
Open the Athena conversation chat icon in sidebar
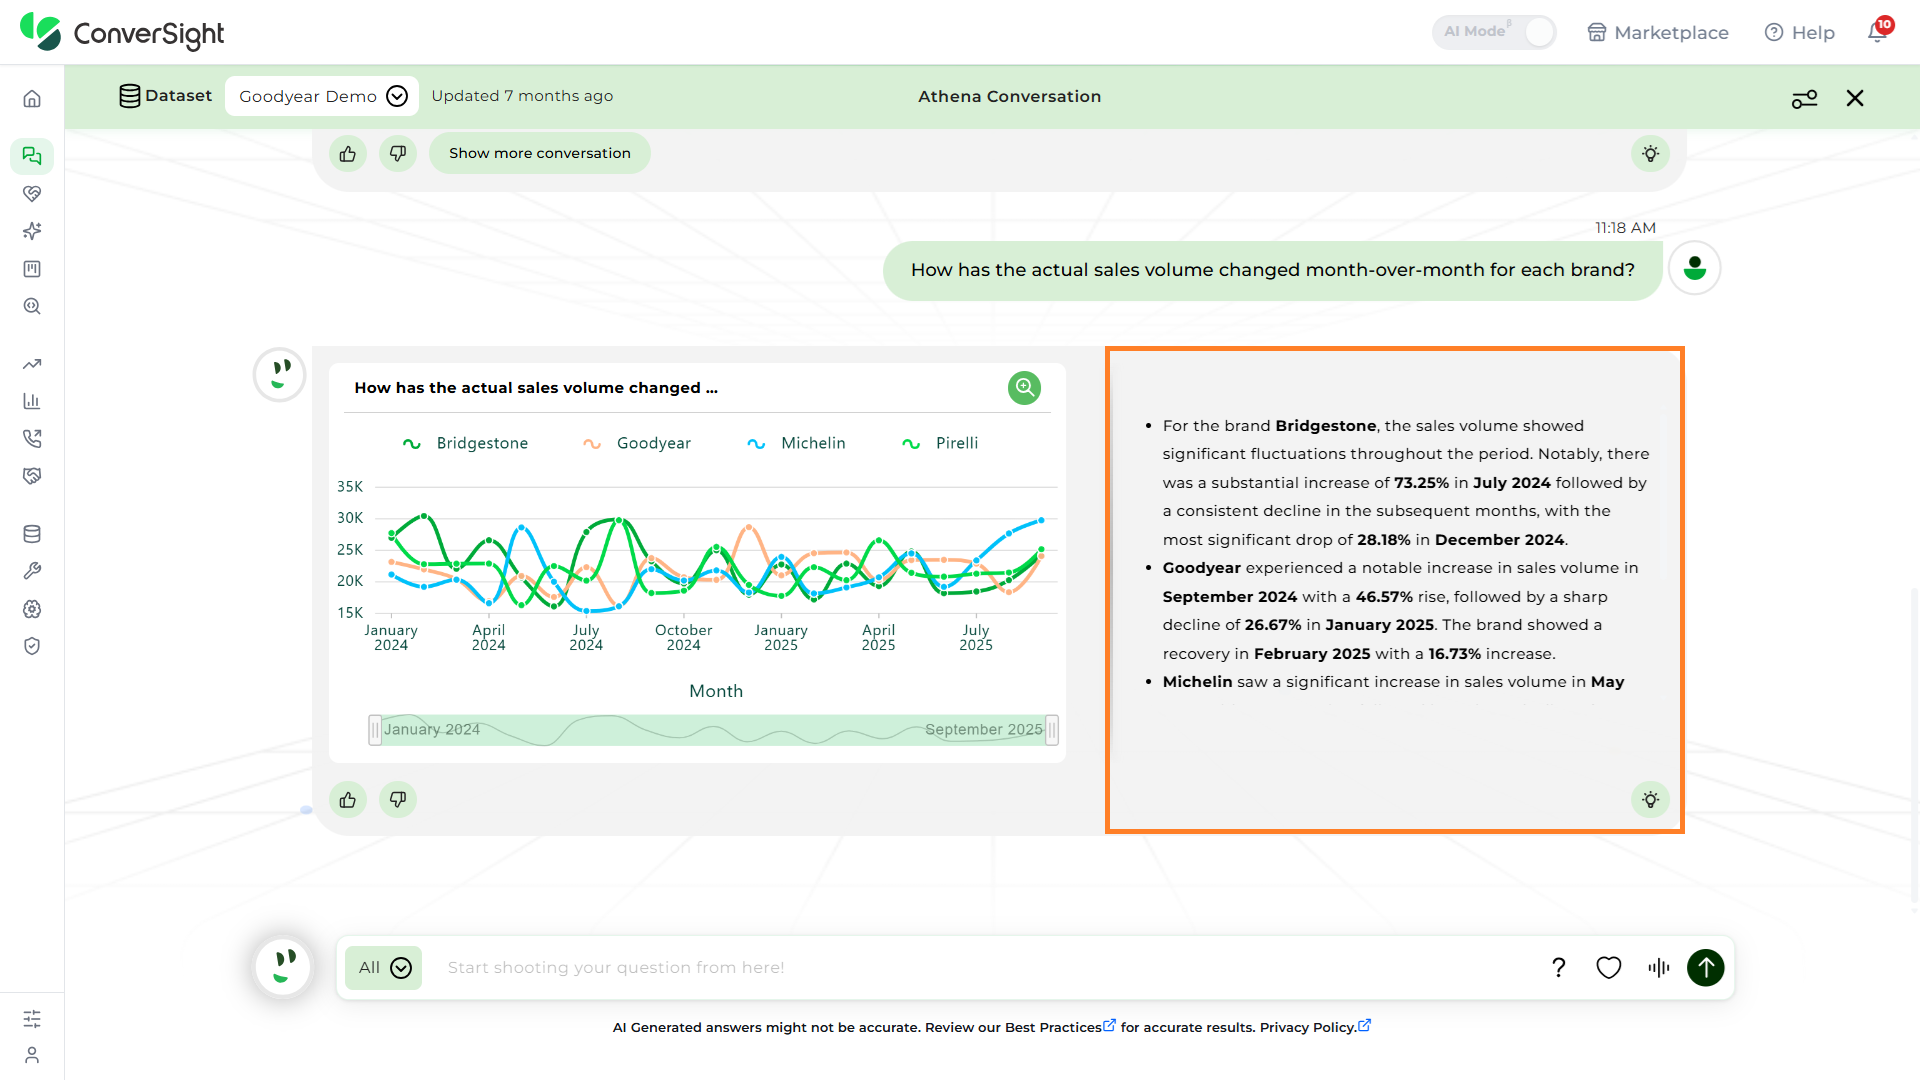coord(32,156)
